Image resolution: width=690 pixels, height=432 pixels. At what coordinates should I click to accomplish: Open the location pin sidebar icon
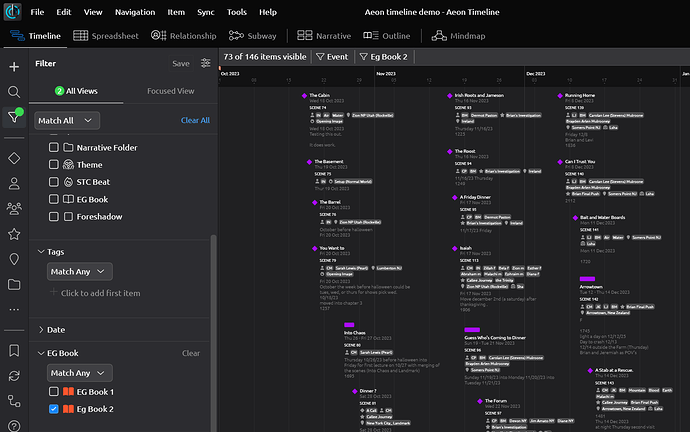point(14,259)
